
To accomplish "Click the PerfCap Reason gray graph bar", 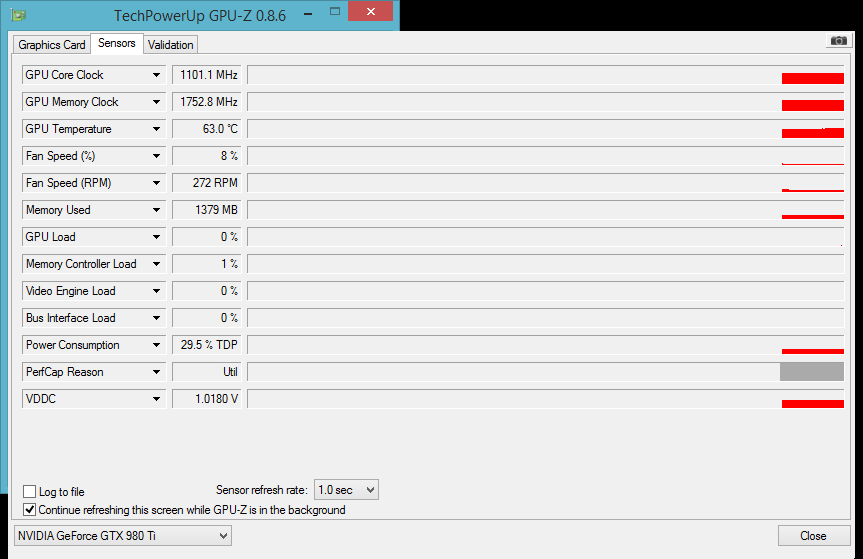I will point(812,371).
